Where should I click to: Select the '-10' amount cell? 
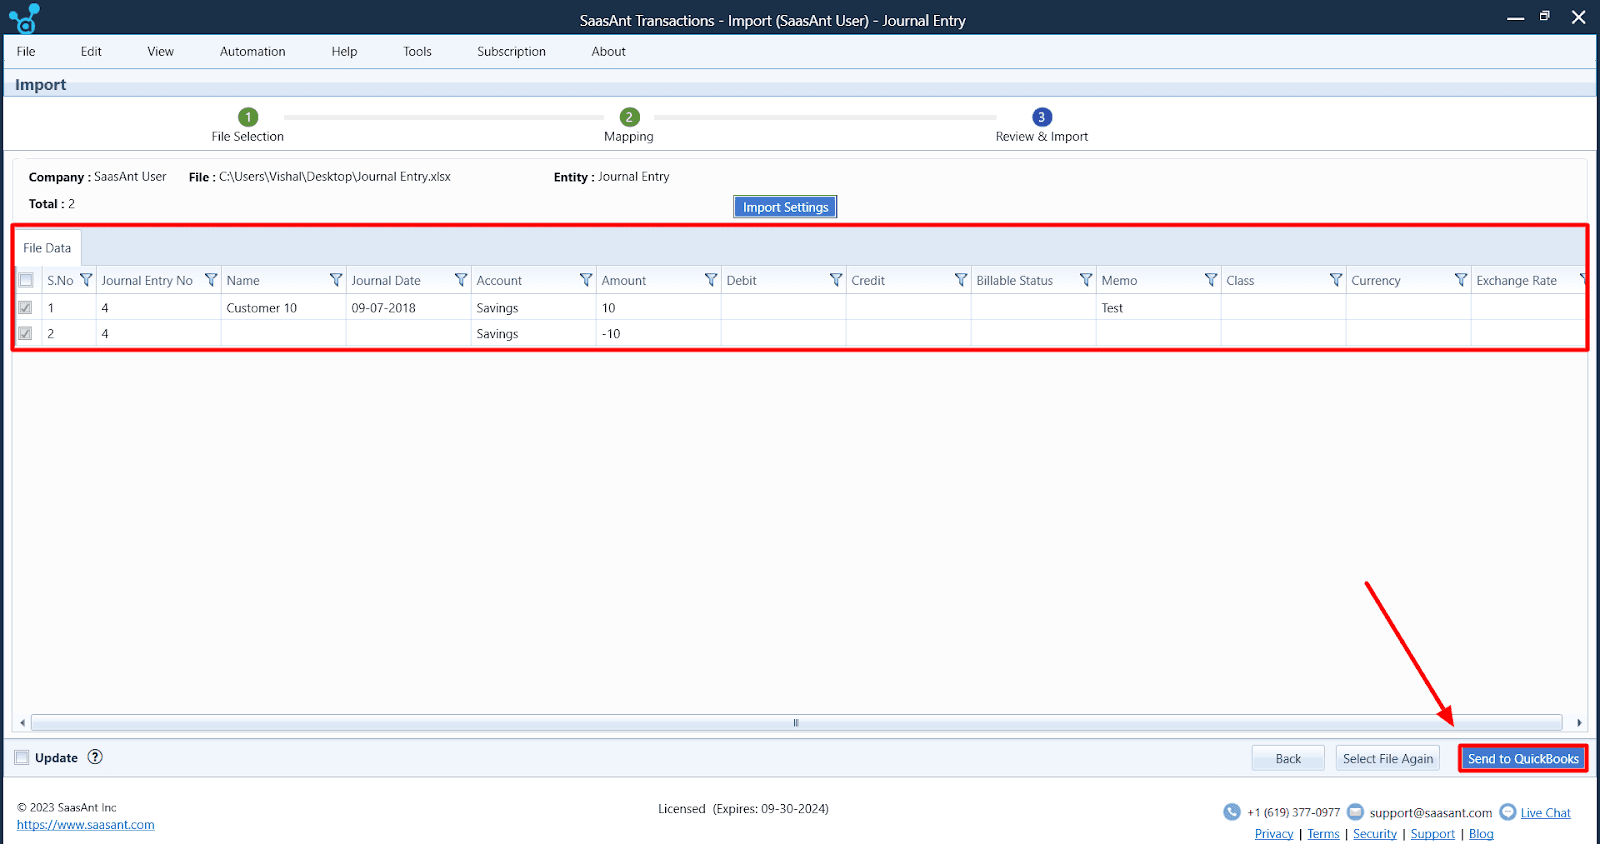click(x=658, y=333)
